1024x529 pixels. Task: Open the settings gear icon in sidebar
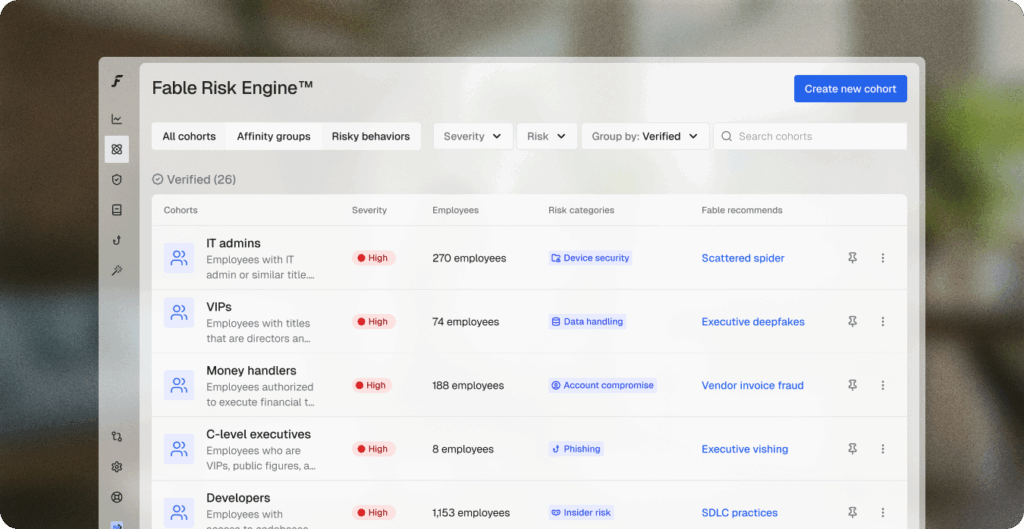(x=117, y=467)
